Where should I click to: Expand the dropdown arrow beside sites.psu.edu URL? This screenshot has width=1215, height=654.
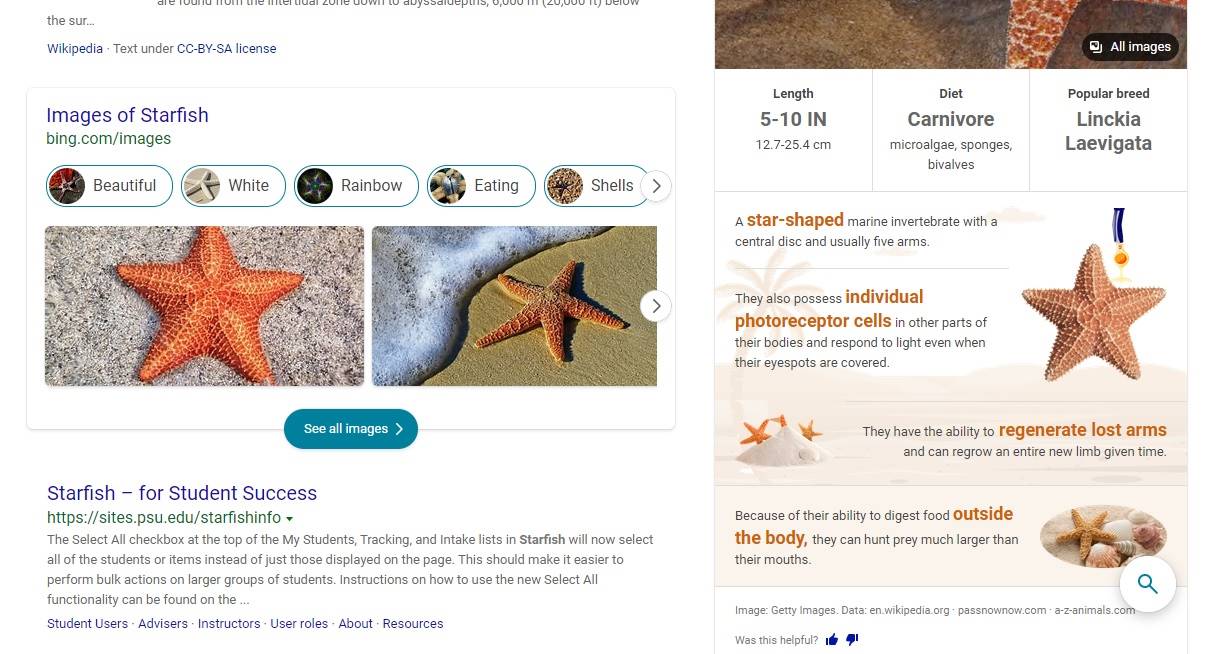click(x=290, y=518)
